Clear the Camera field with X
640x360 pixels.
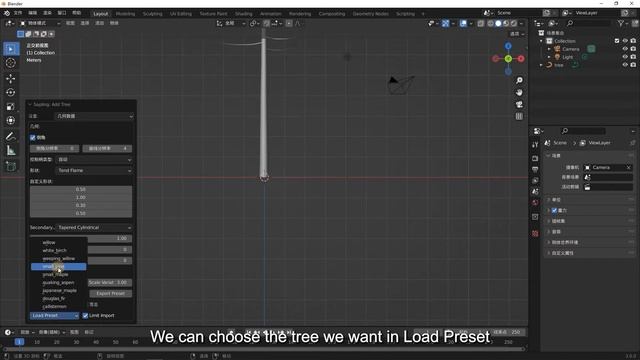point(629,167)
